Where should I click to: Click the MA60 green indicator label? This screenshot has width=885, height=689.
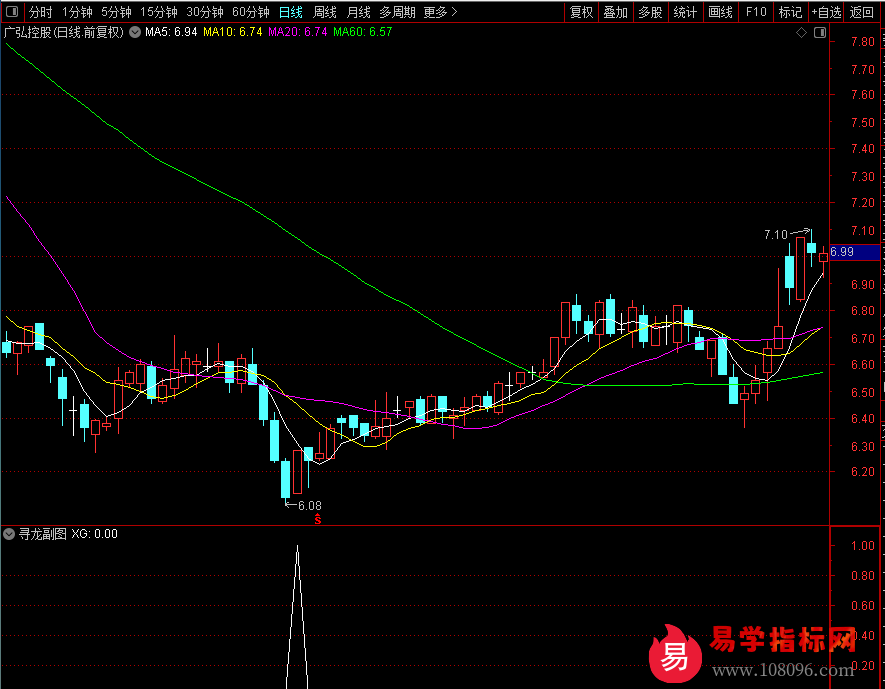click(x=362, y=32)
